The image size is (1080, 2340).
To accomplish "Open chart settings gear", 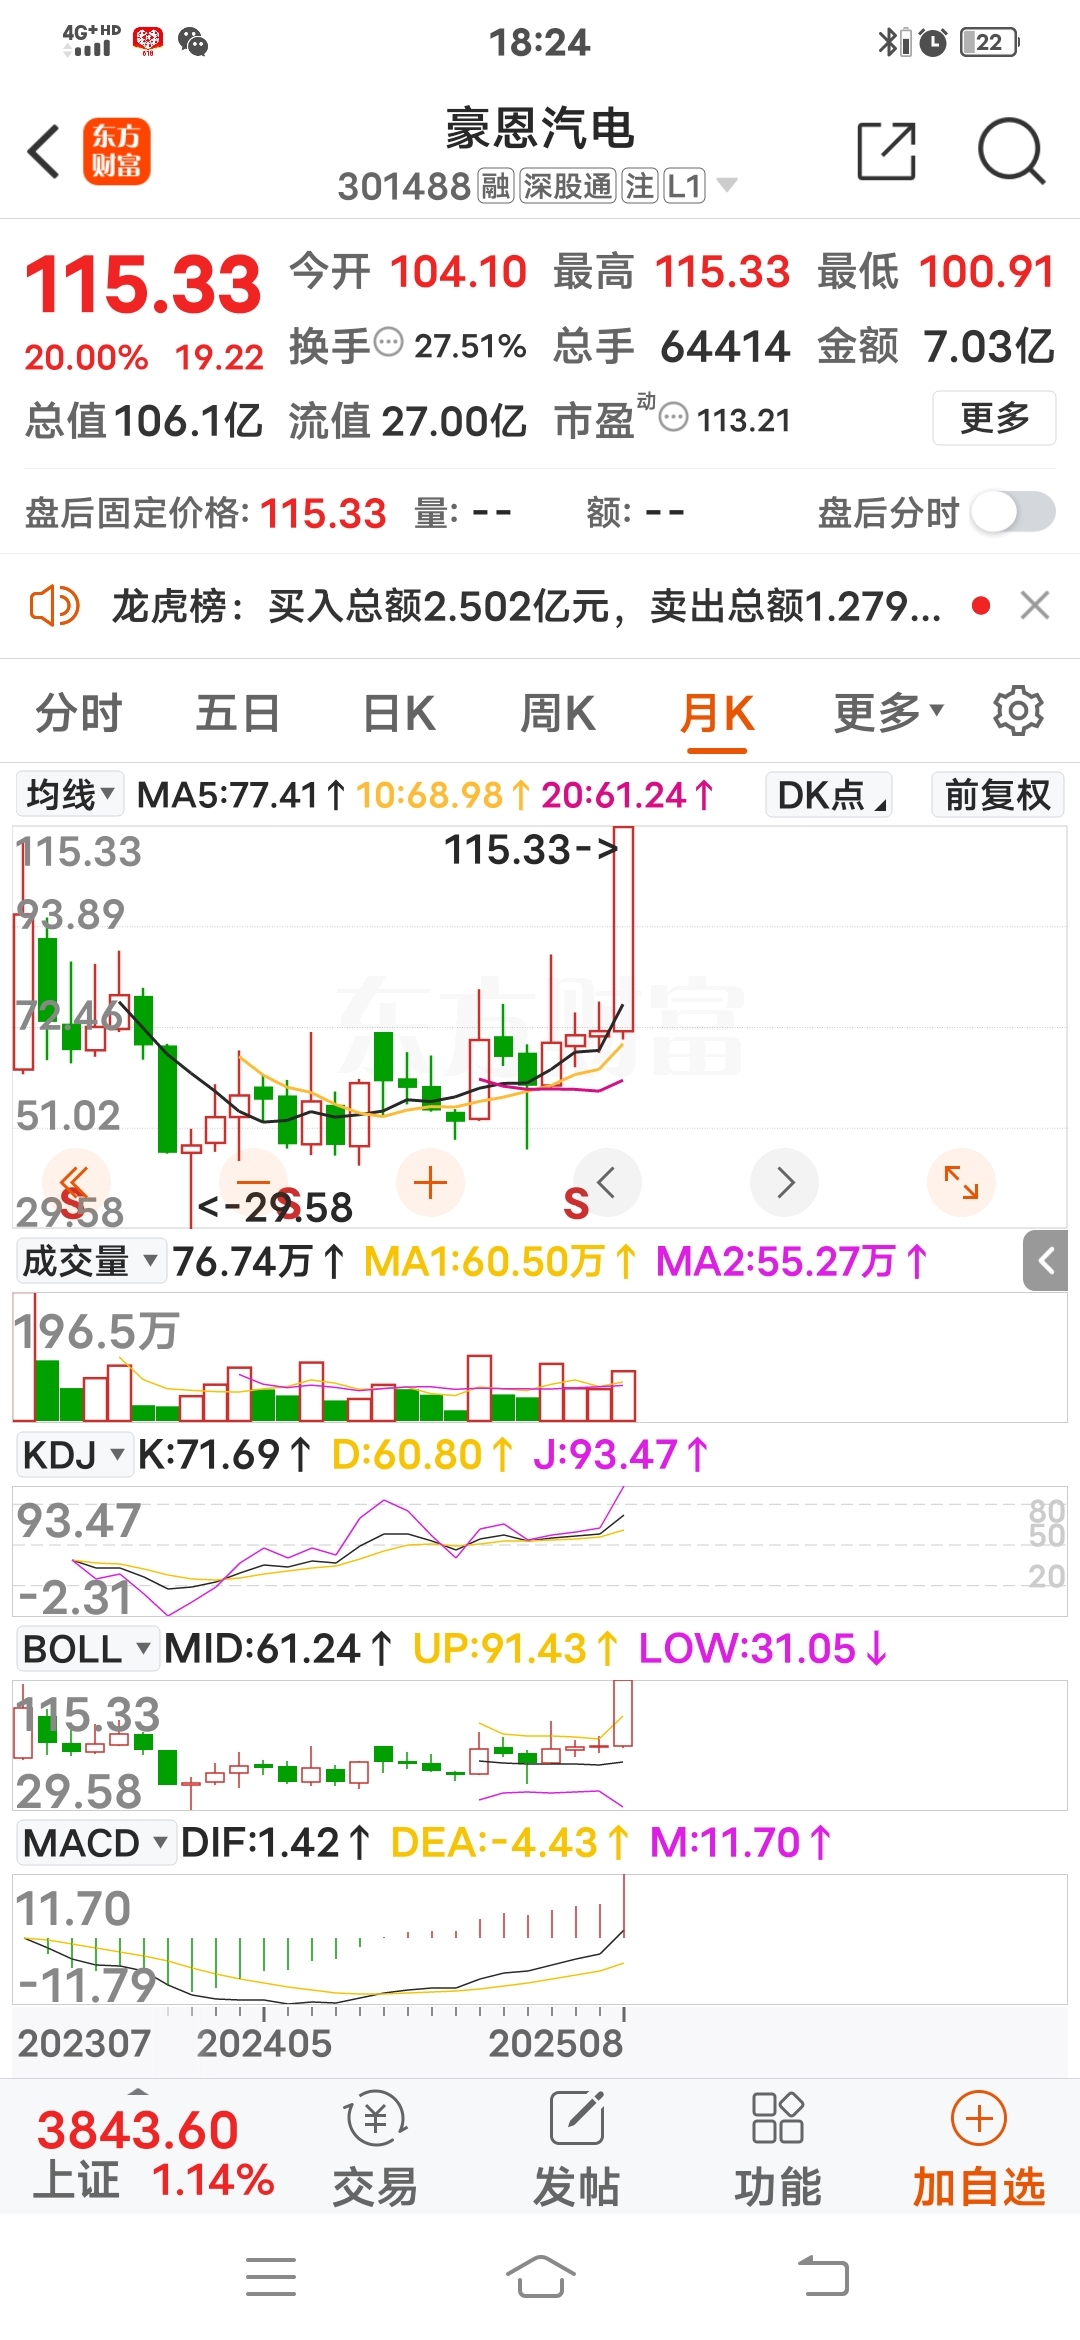I will (1018, 711).
